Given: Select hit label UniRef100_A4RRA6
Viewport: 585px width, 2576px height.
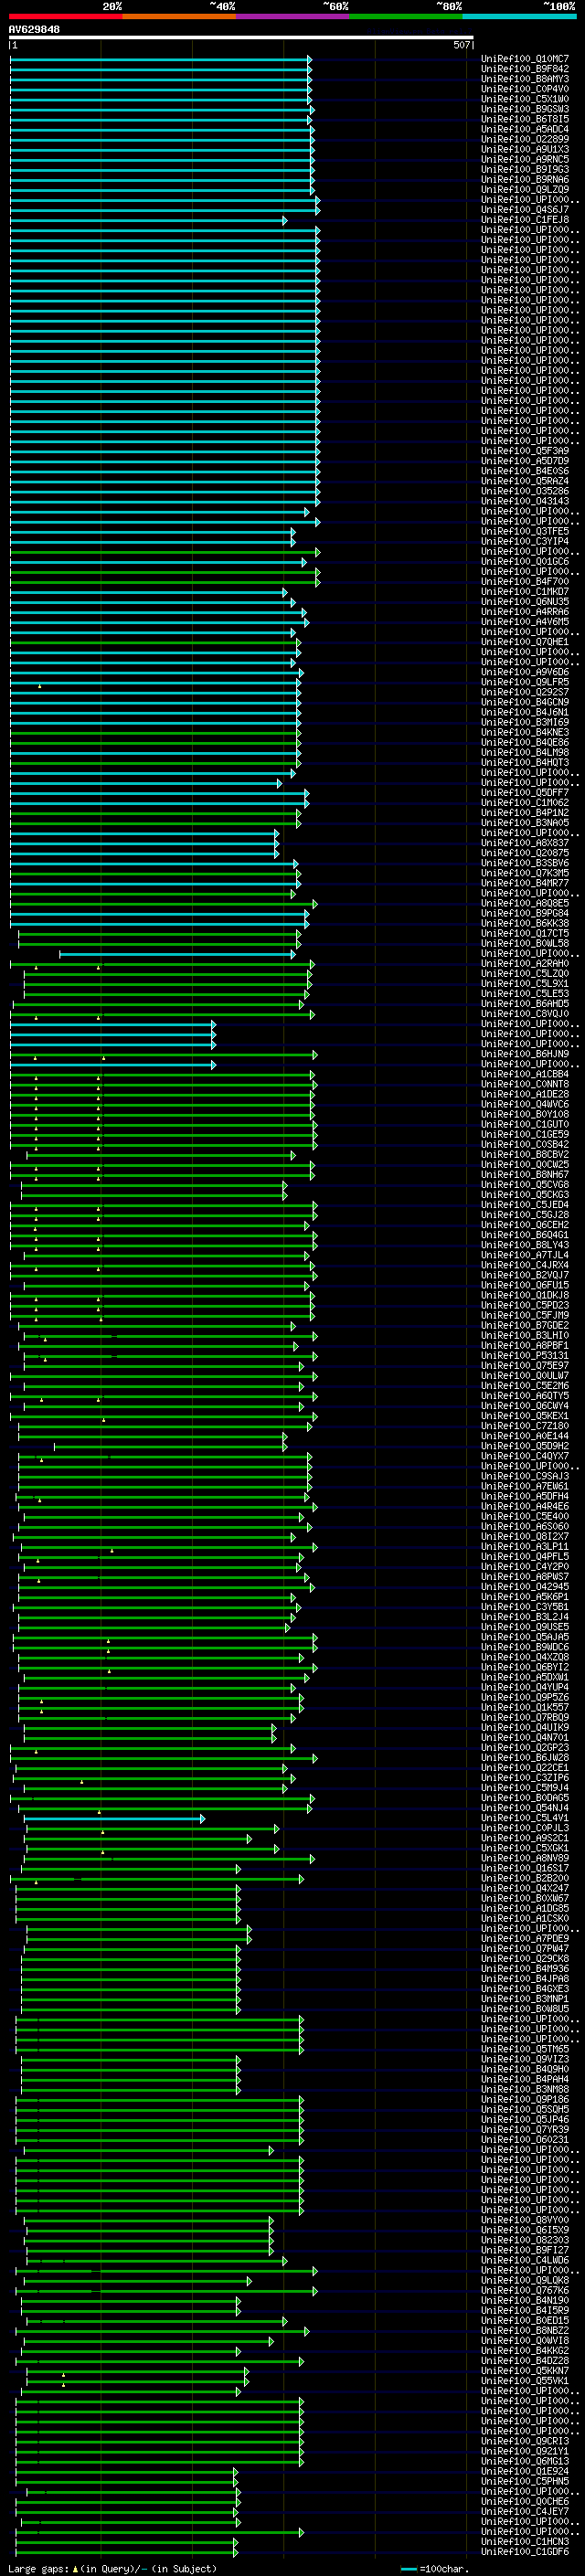Looking at the screenshot, I should (525, 611).
